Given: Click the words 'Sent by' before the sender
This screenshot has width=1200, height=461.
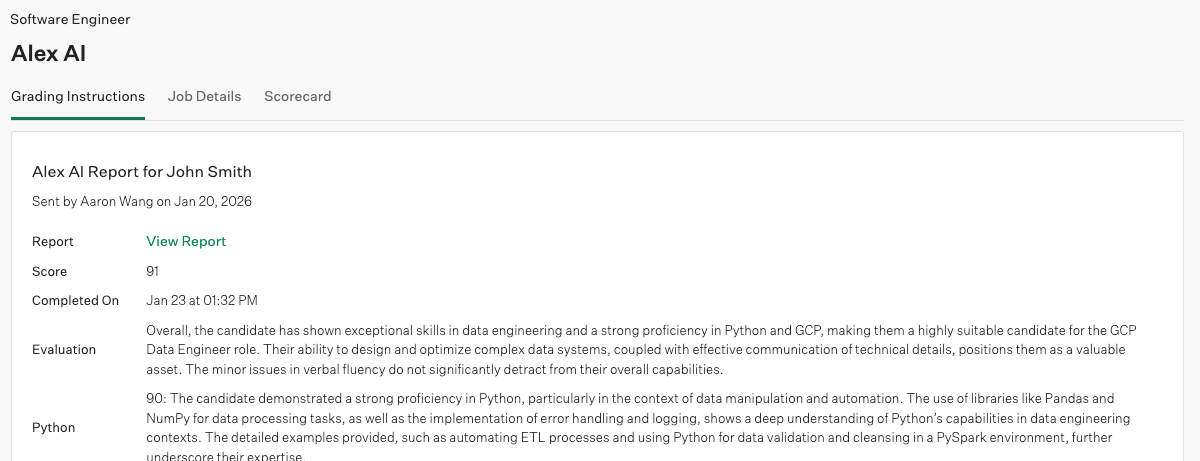Looking at the screenshot, I should [54, 201].
